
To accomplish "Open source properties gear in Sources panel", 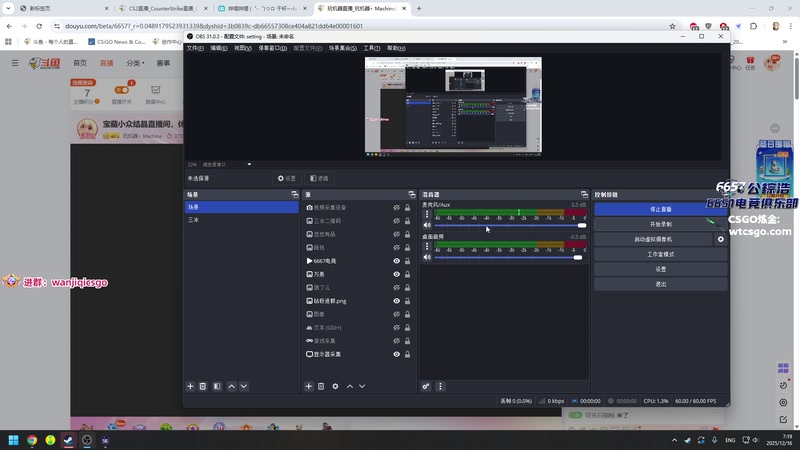I will (x=335, y=386).
